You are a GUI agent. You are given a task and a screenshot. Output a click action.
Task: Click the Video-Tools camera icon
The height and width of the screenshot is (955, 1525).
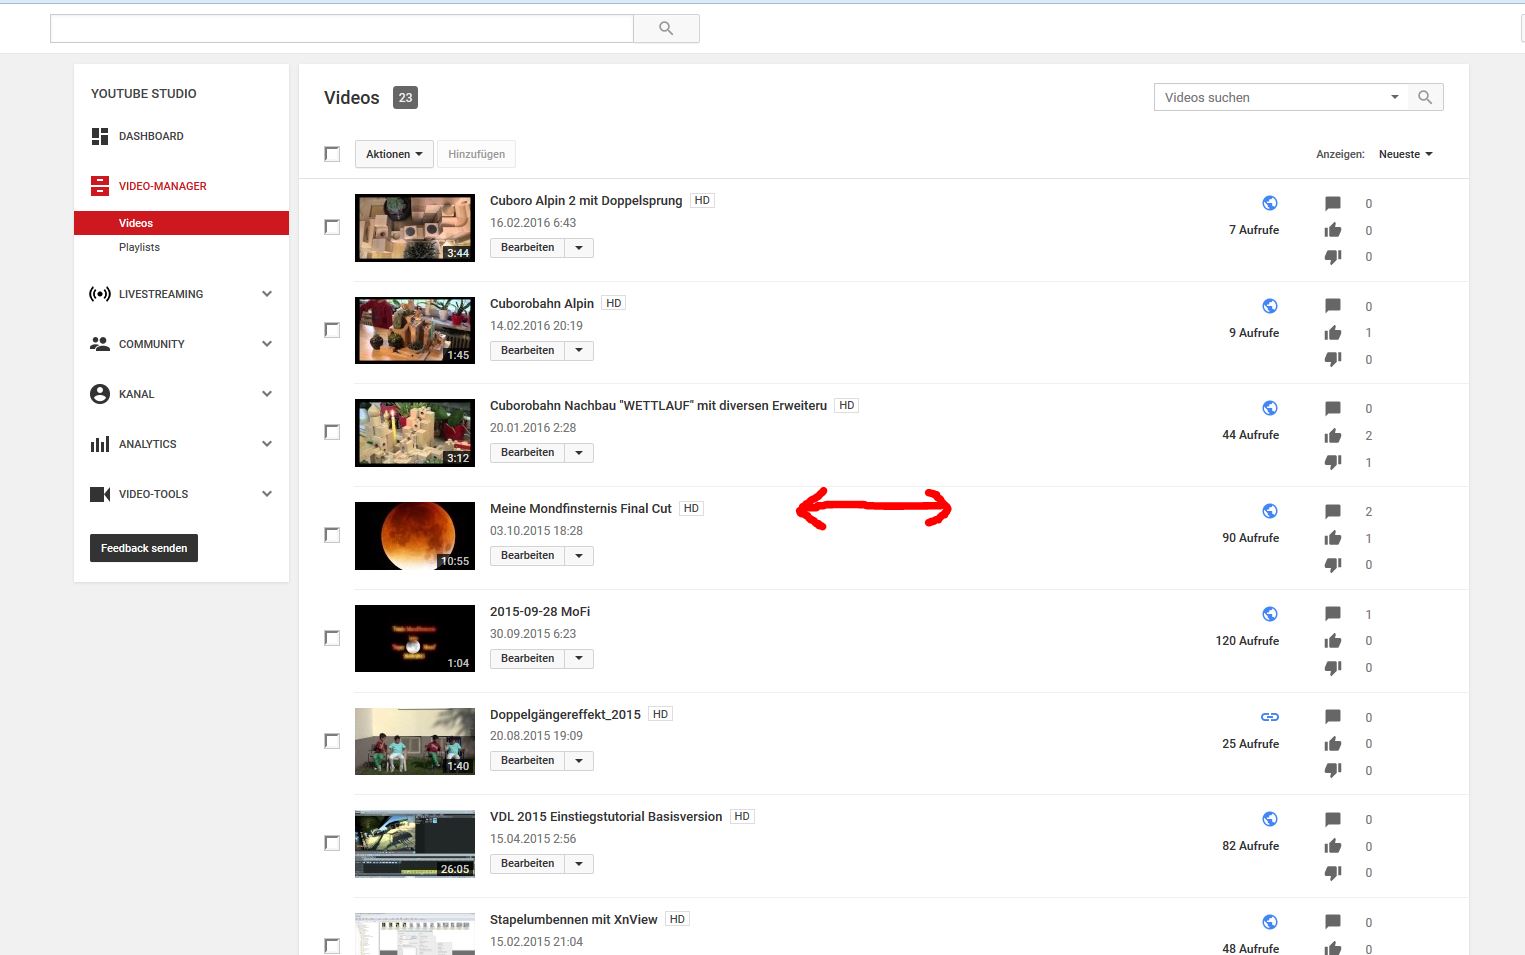pos(100,494)
